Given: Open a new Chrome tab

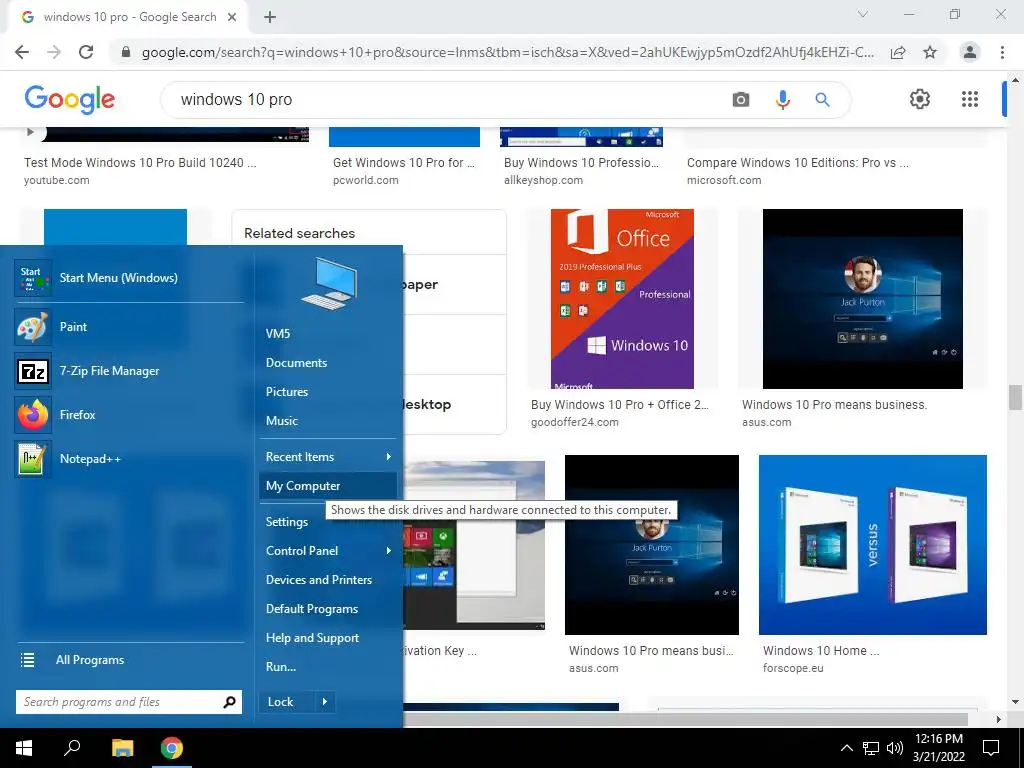Looking at the screenshot, I should (x=270, y=17).
